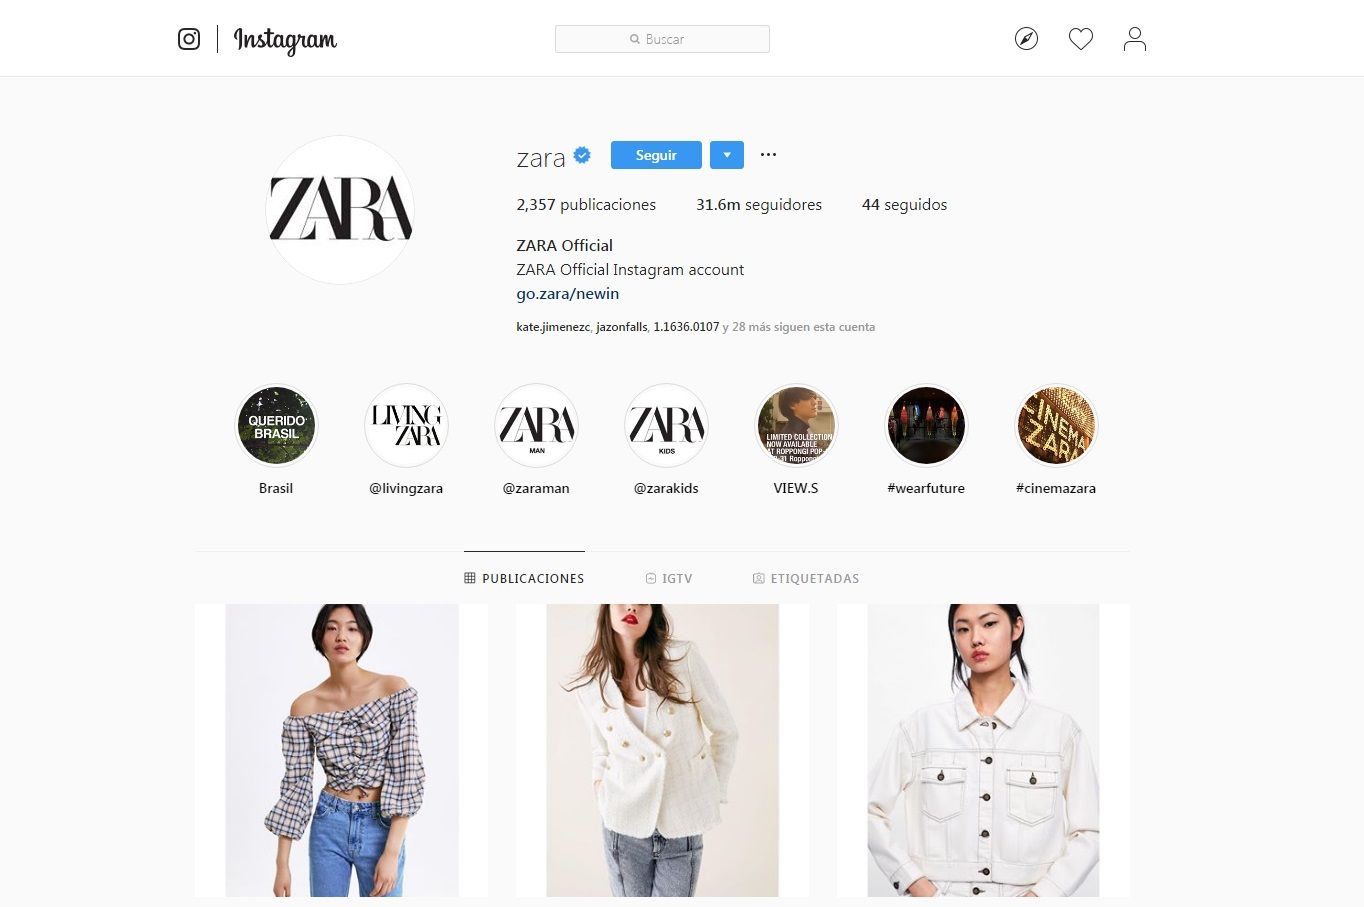This screenshot has height=907, width=1364.
Task: Open the #wearfuture story highlight
Action: pos(926,426)
